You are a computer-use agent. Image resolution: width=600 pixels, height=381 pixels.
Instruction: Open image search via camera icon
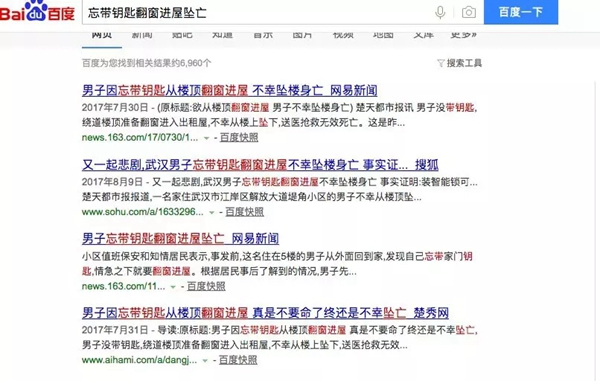point(469,12)
